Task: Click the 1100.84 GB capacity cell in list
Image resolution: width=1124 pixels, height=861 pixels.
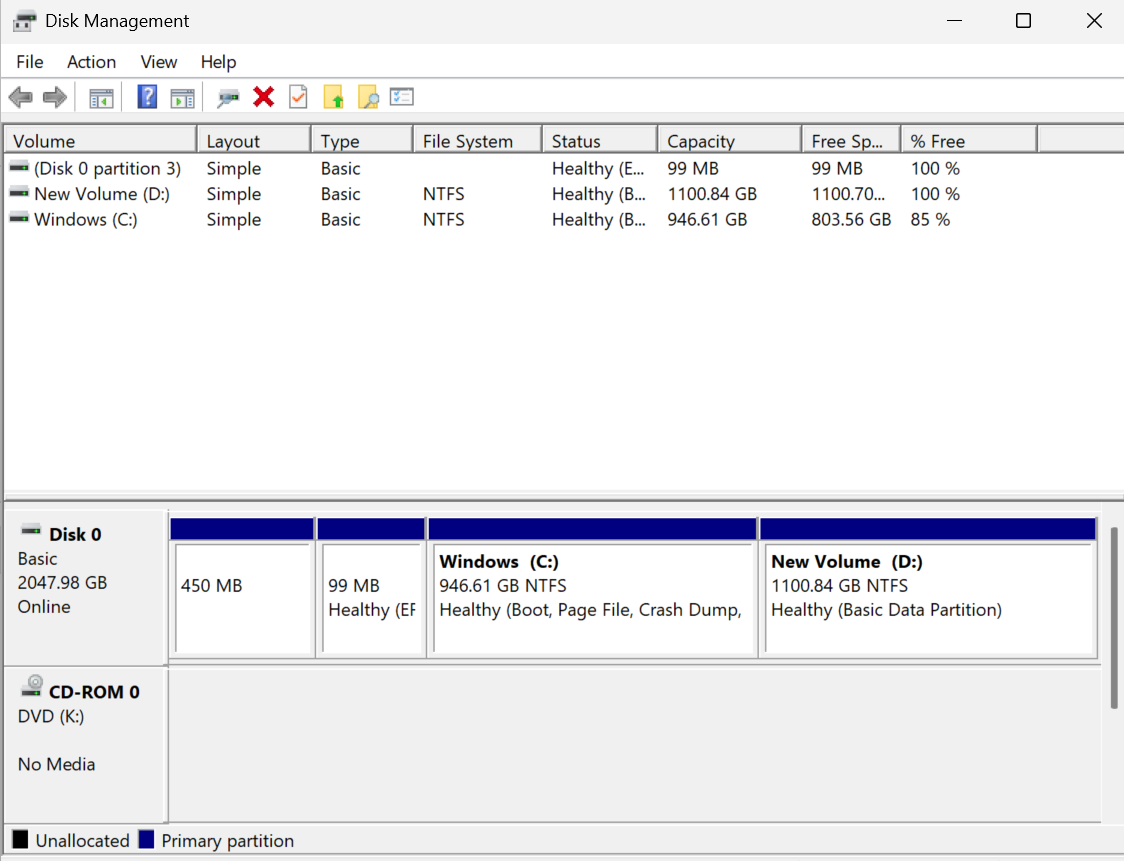Action: tap(712, 194)
